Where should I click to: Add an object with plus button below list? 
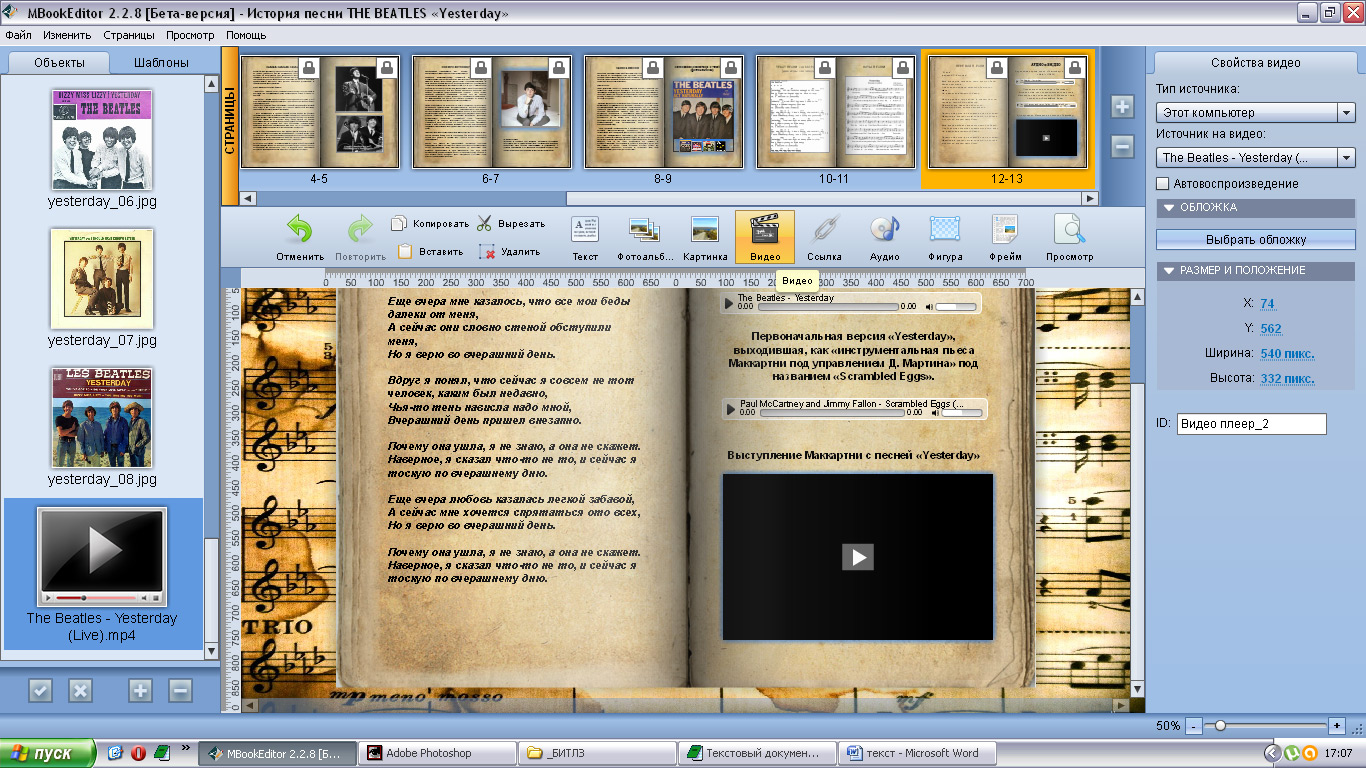[140, 690]
